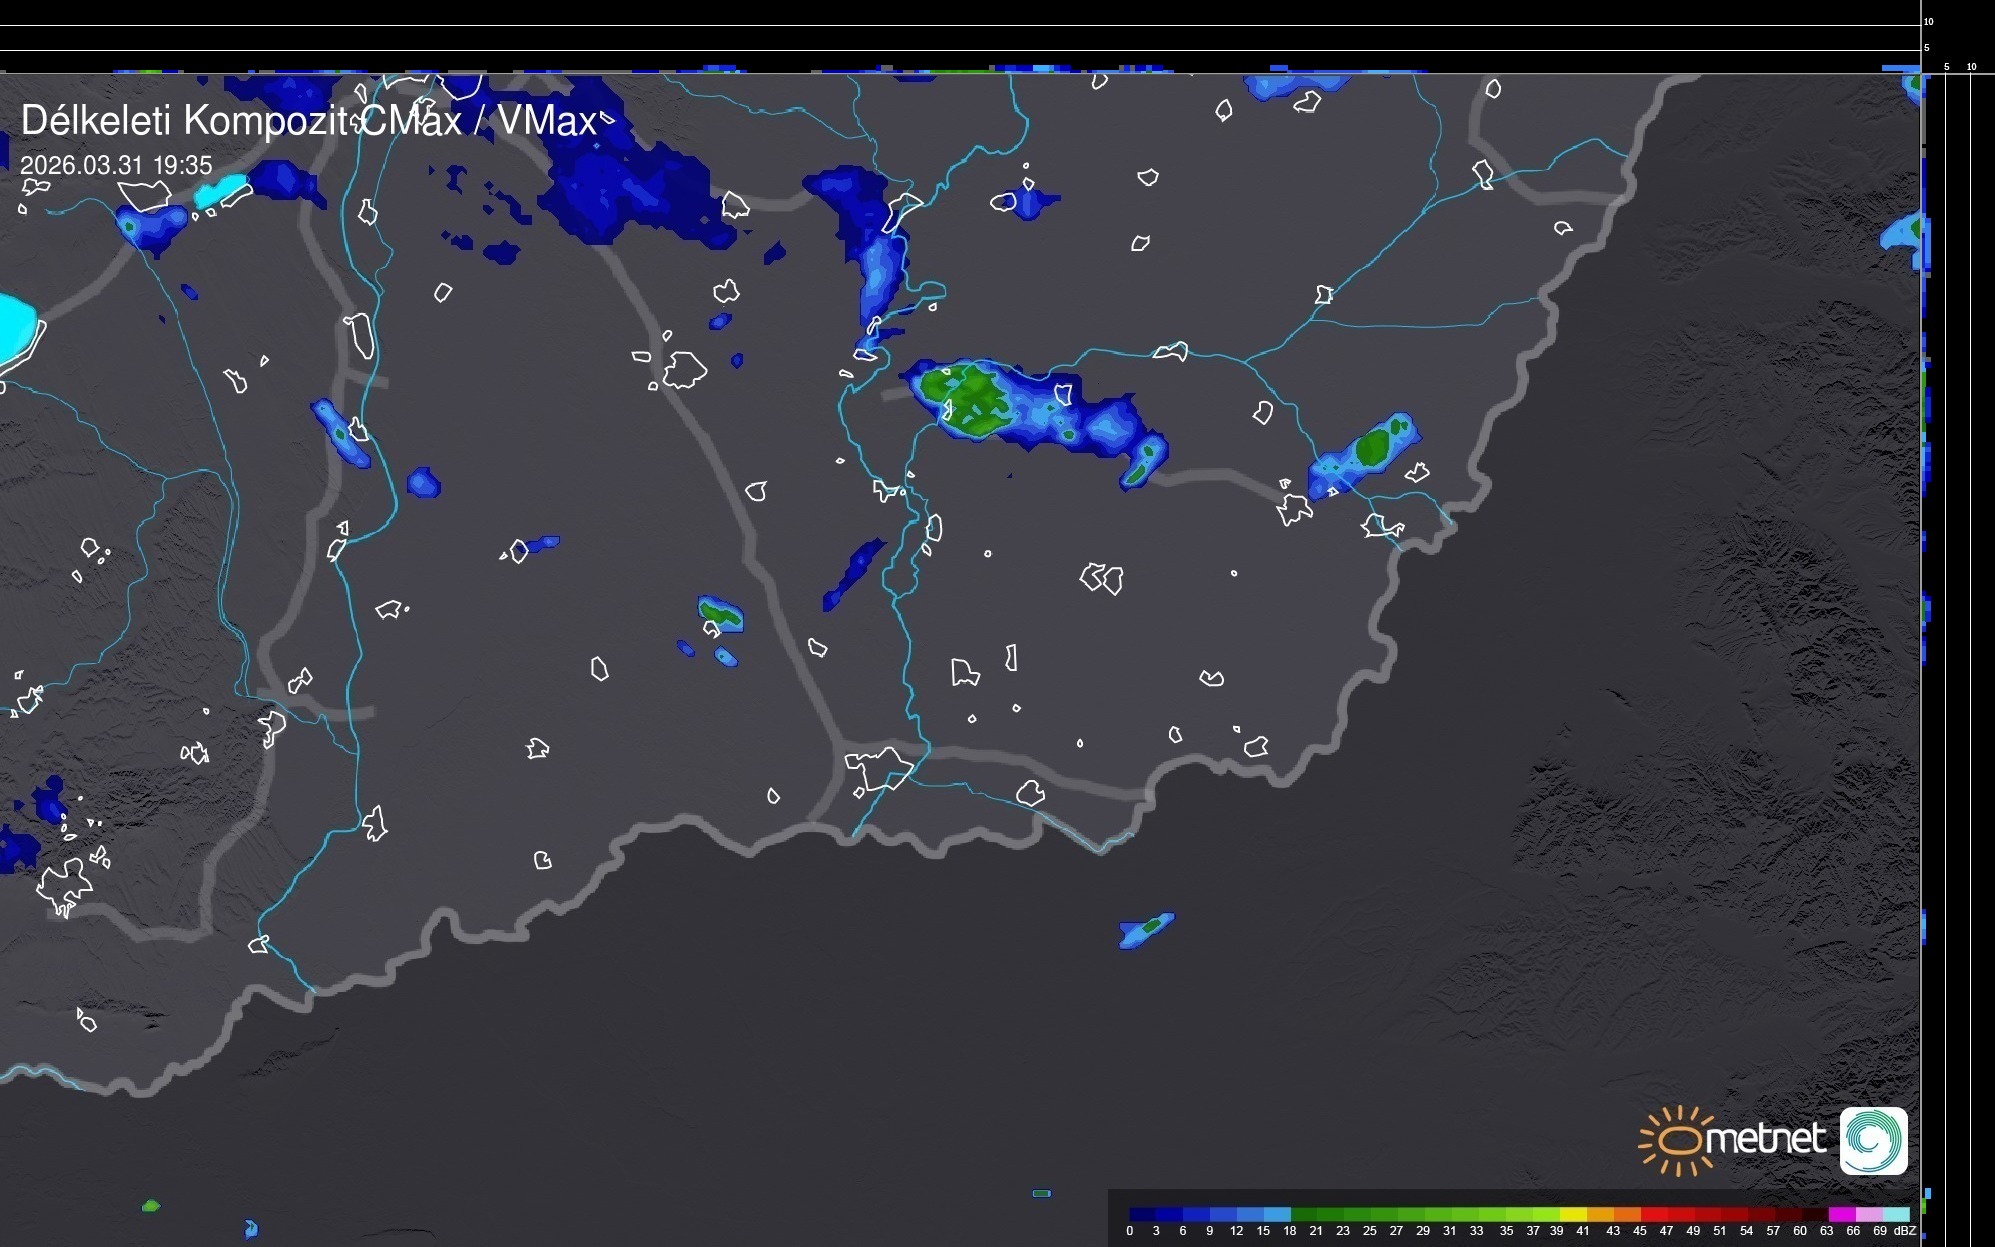The width and height of the screenshot is (1995, 1247).
Task: Select the pale cyan 69 dBZ swatch
Action: coord(1895,1214)
